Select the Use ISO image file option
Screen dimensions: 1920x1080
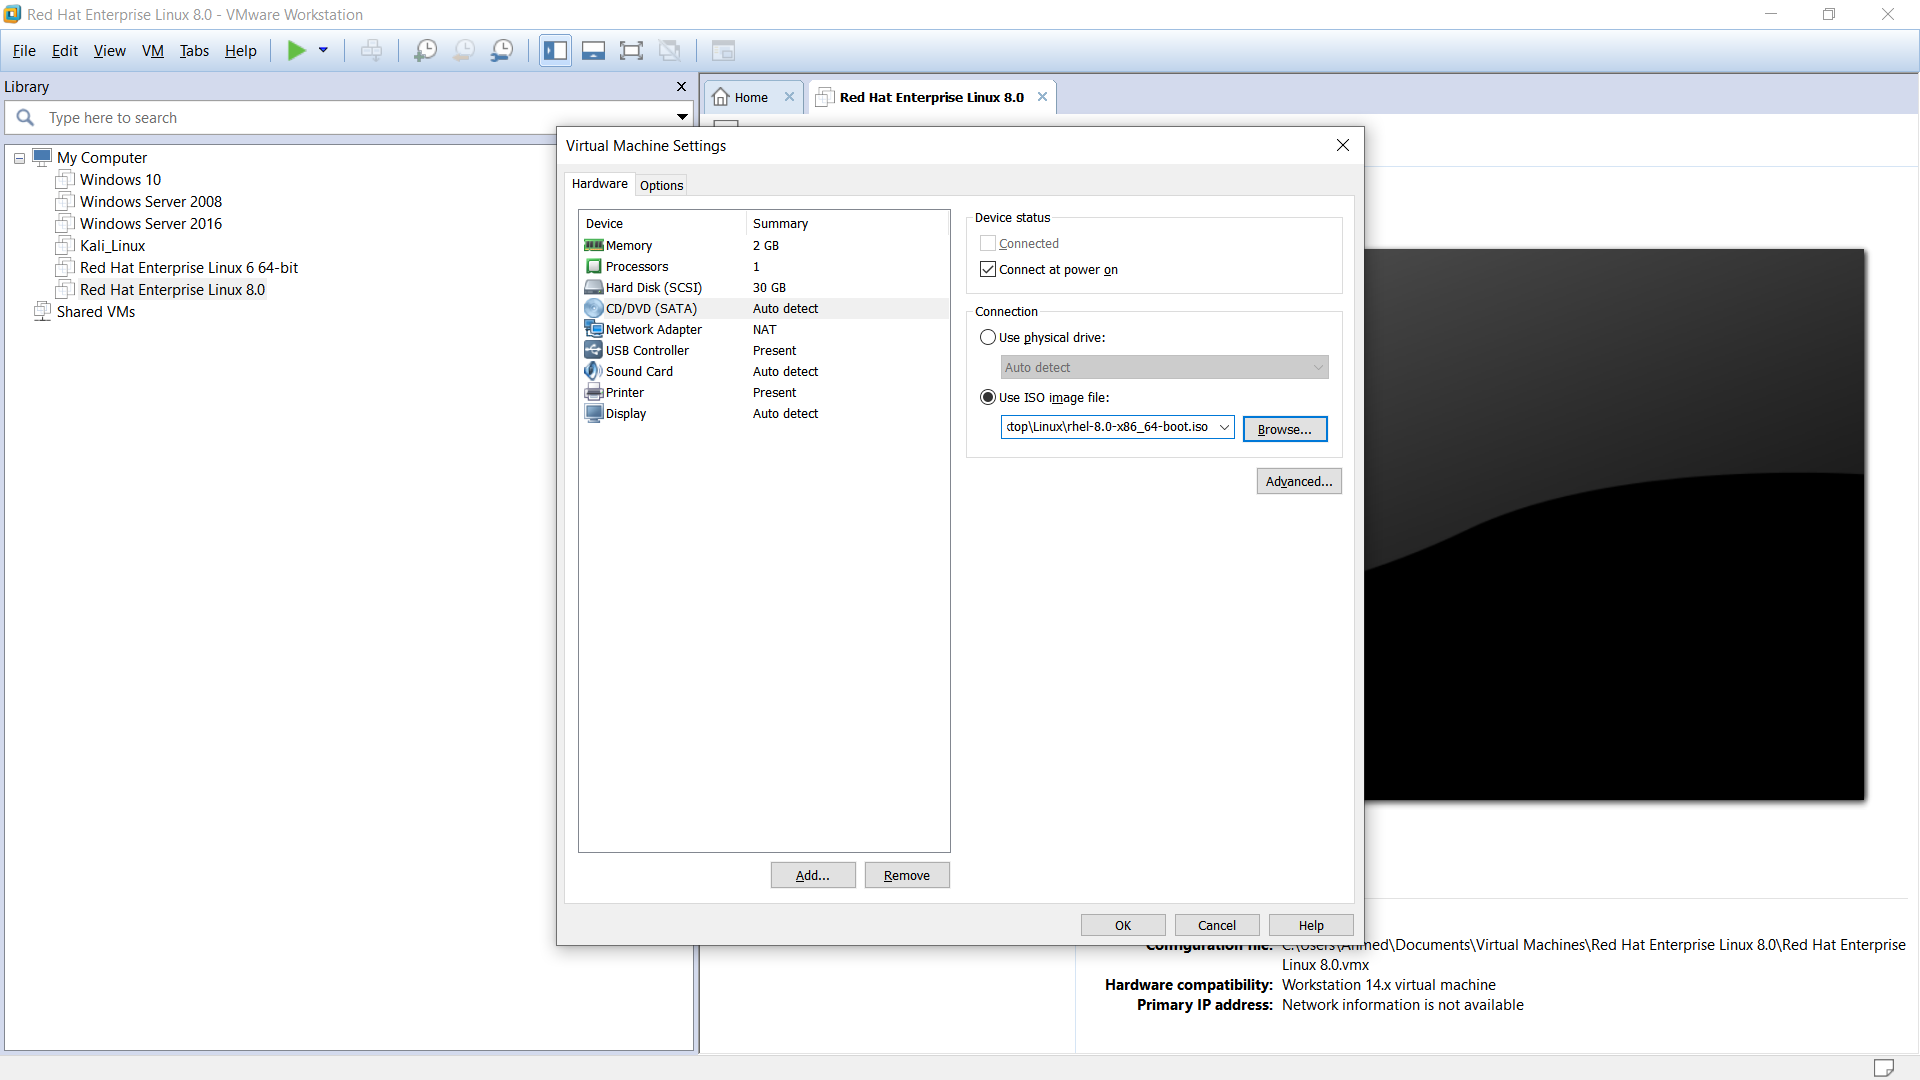pyautogui.click(x=988, y=398)
